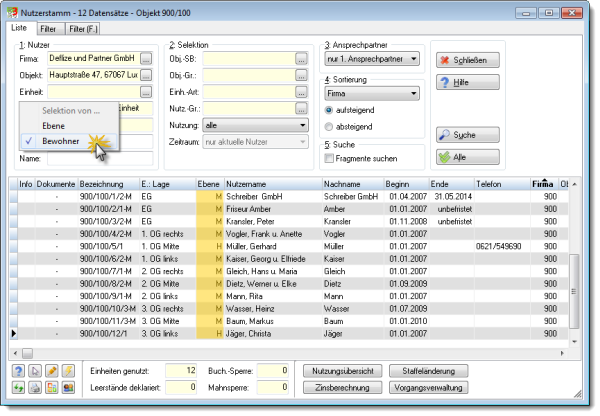Open the Ansprechpartner dropdown
The width and height of the screenshot is (600, 416).
372,59
